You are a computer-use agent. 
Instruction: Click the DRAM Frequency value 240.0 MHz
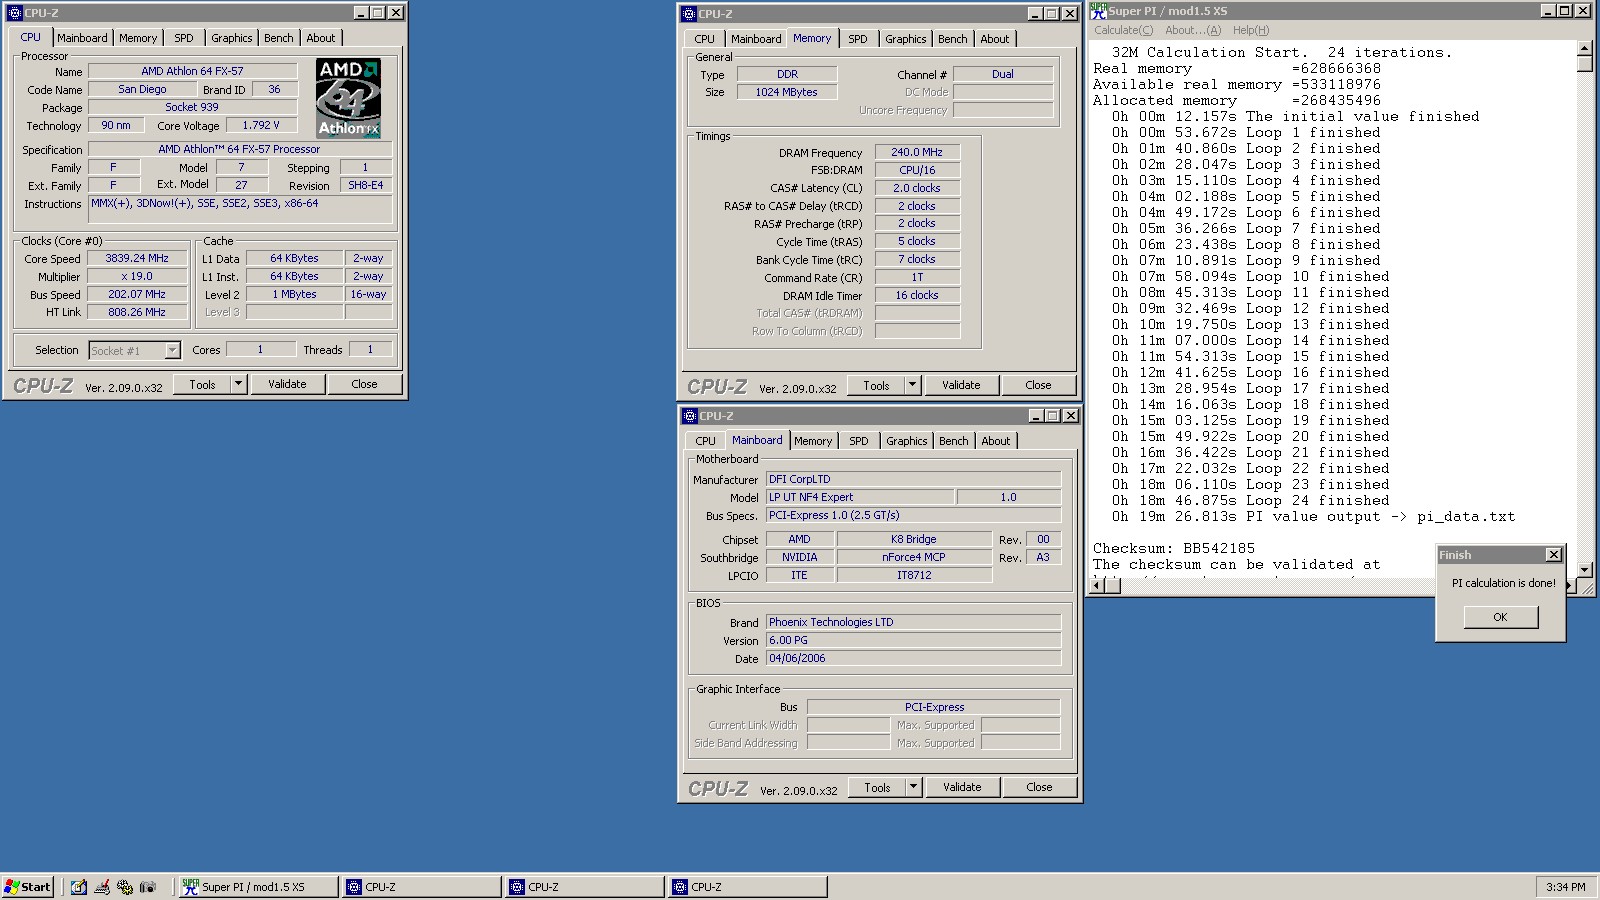[x=917, y=152]
